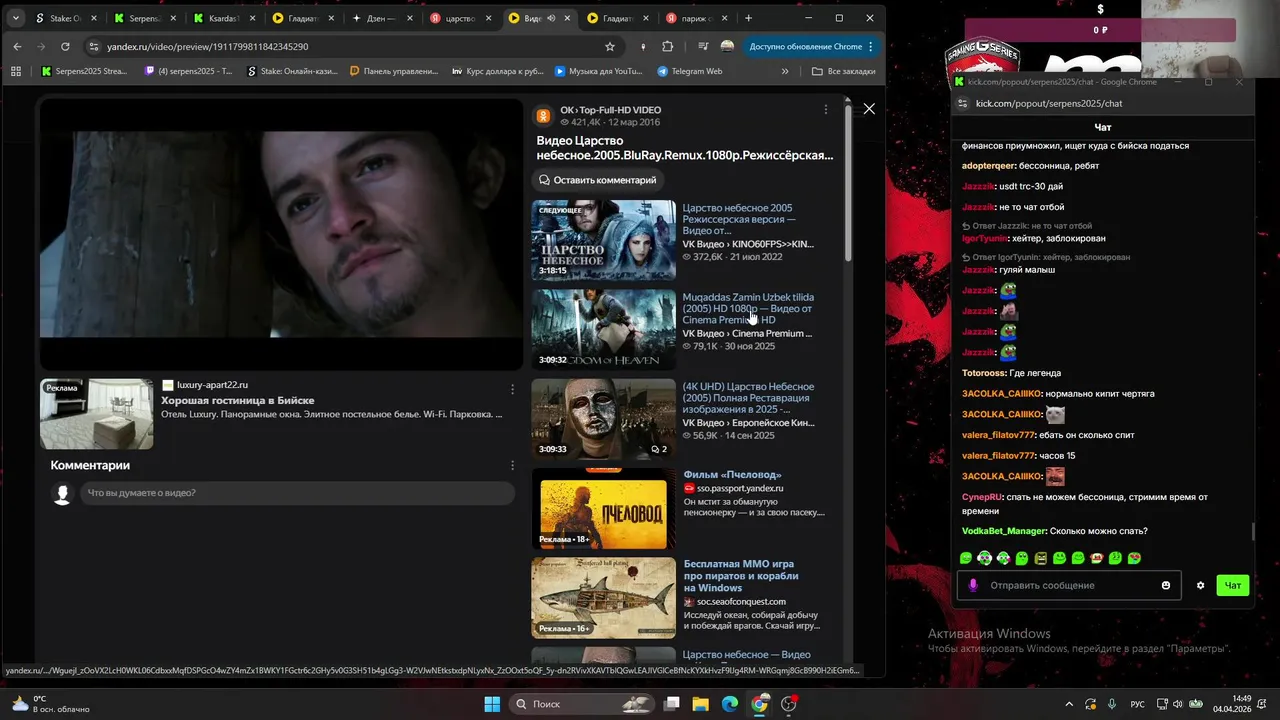Open the media controls toolbar icon
1280x720 pixels.
pyautogui.click(x=704, y=46)
